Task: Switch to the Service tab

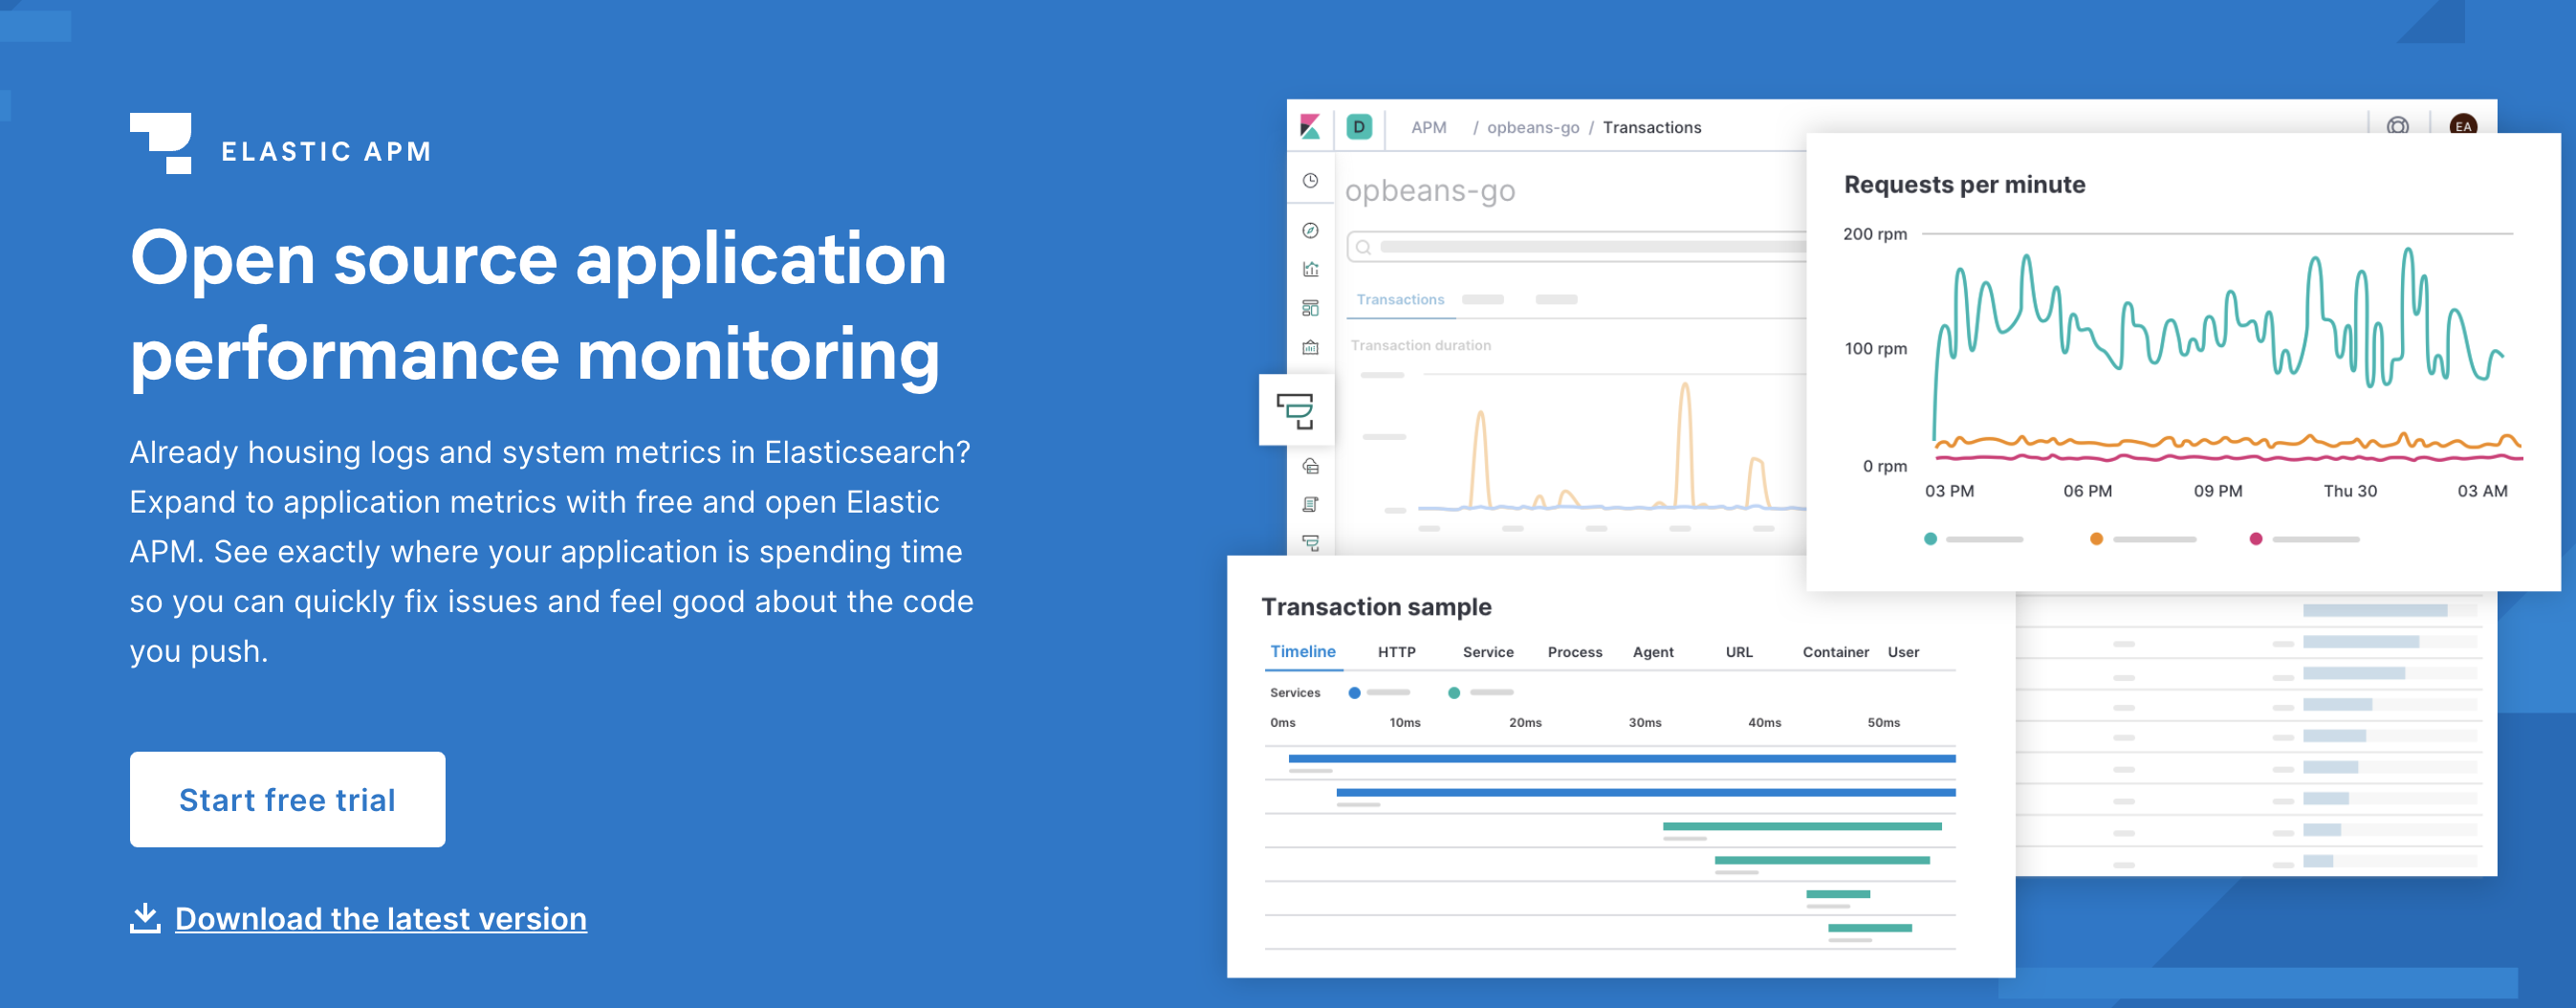Action: [x=1488, y=652]
